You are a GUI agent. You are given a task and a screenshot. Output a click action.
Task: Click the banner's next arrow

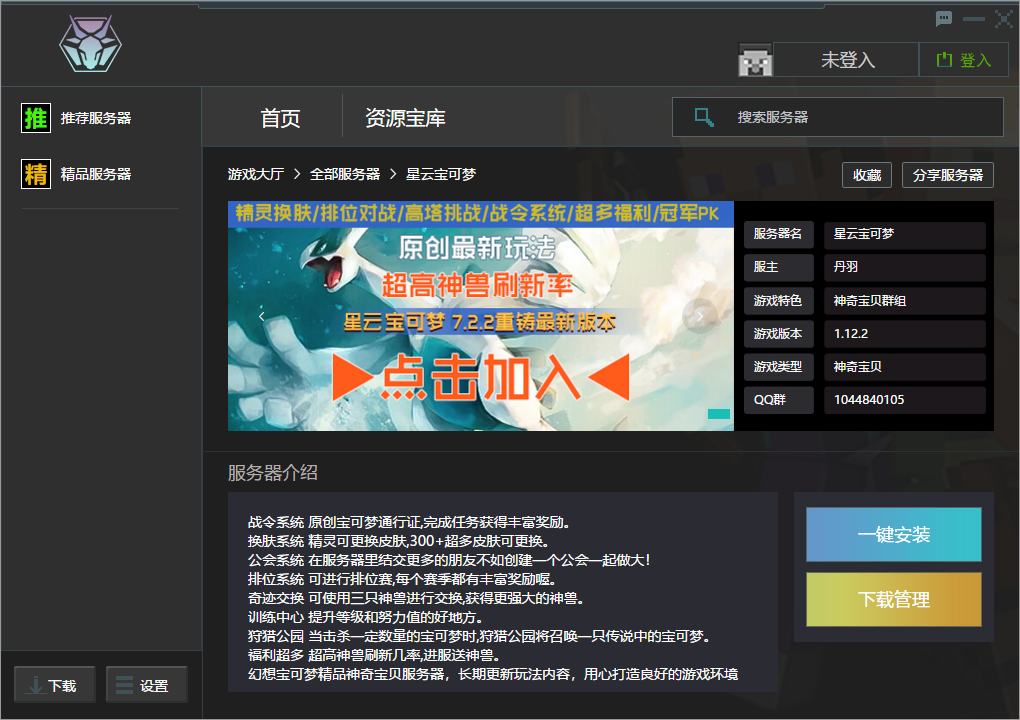click(x=698, y=316)
